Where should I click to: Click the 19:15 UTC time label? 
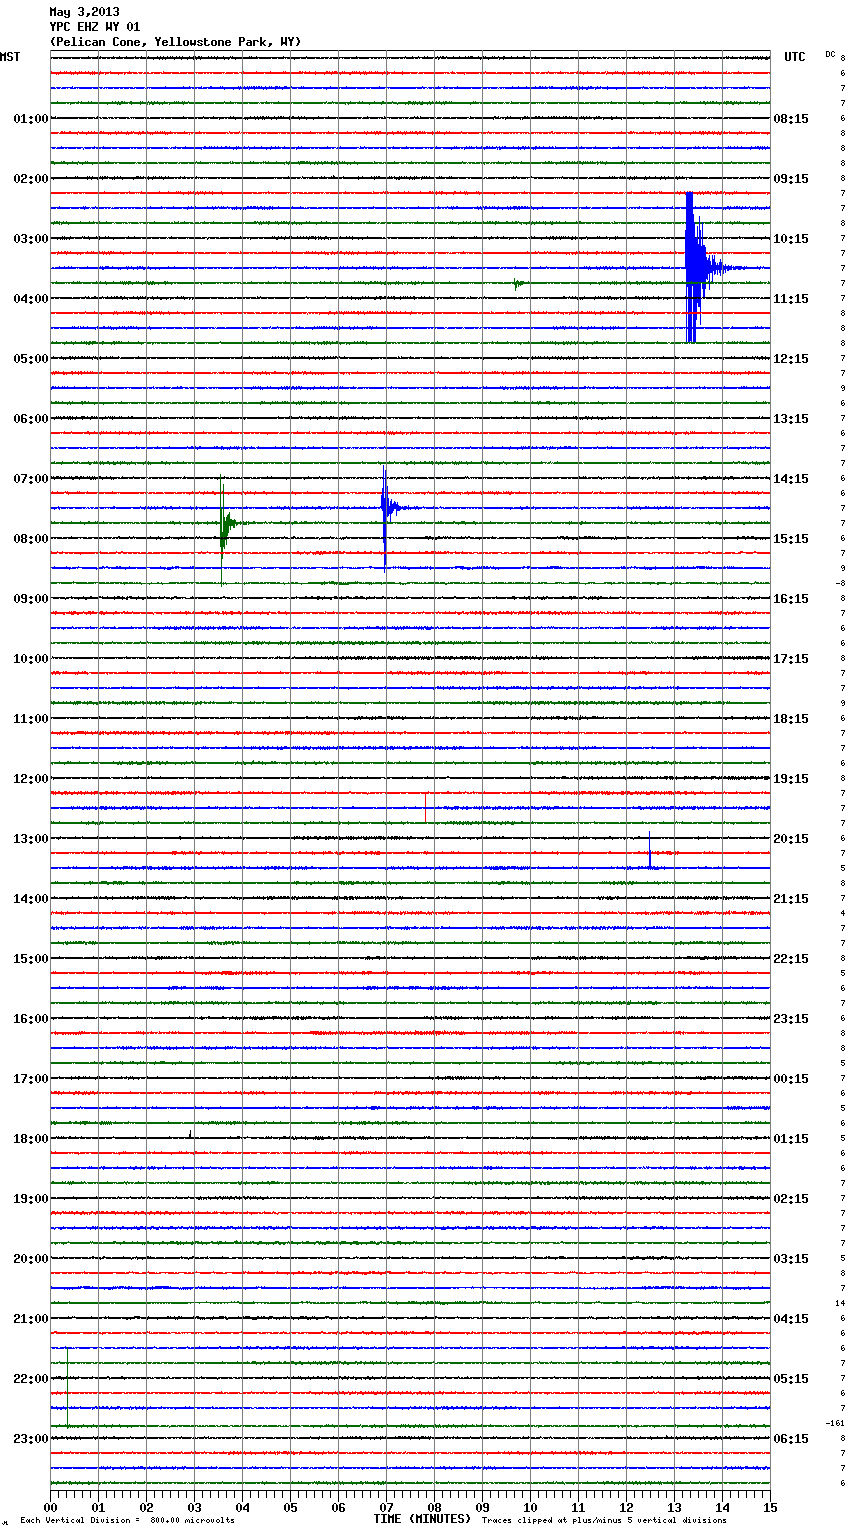point(791,779)
